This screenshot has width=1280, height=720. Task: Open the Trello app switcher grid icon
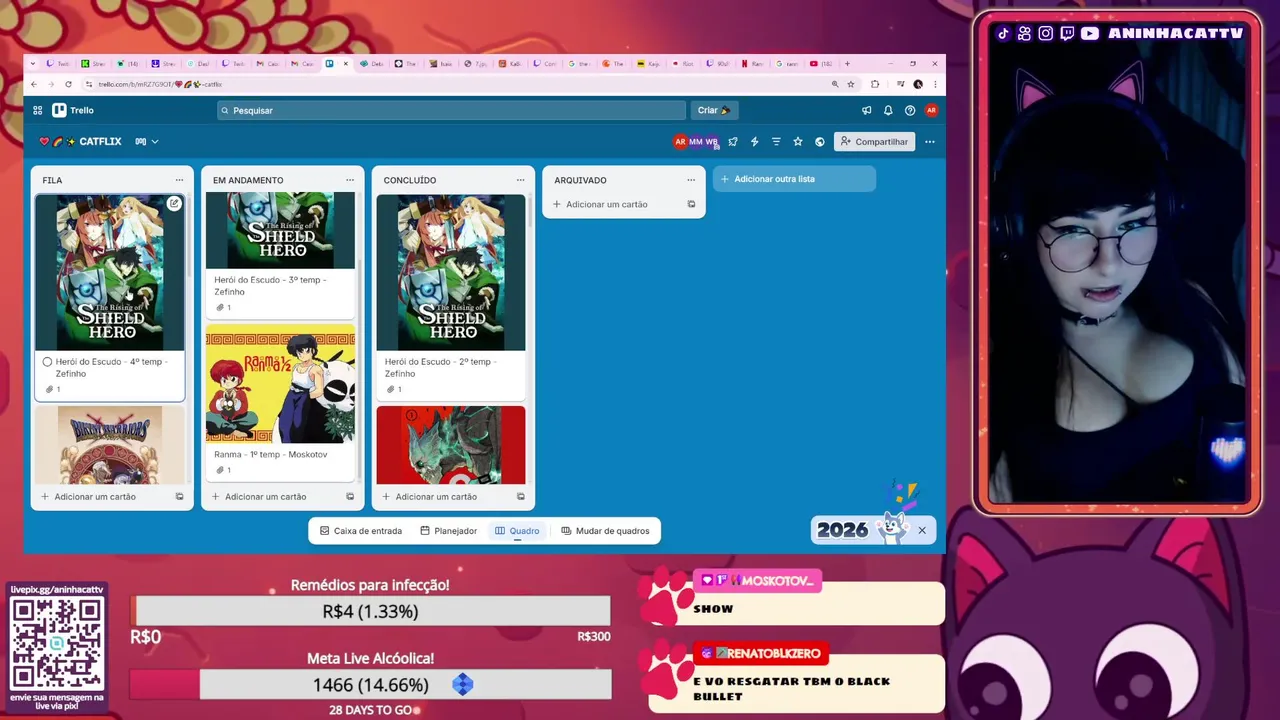[x=38, y=110]
